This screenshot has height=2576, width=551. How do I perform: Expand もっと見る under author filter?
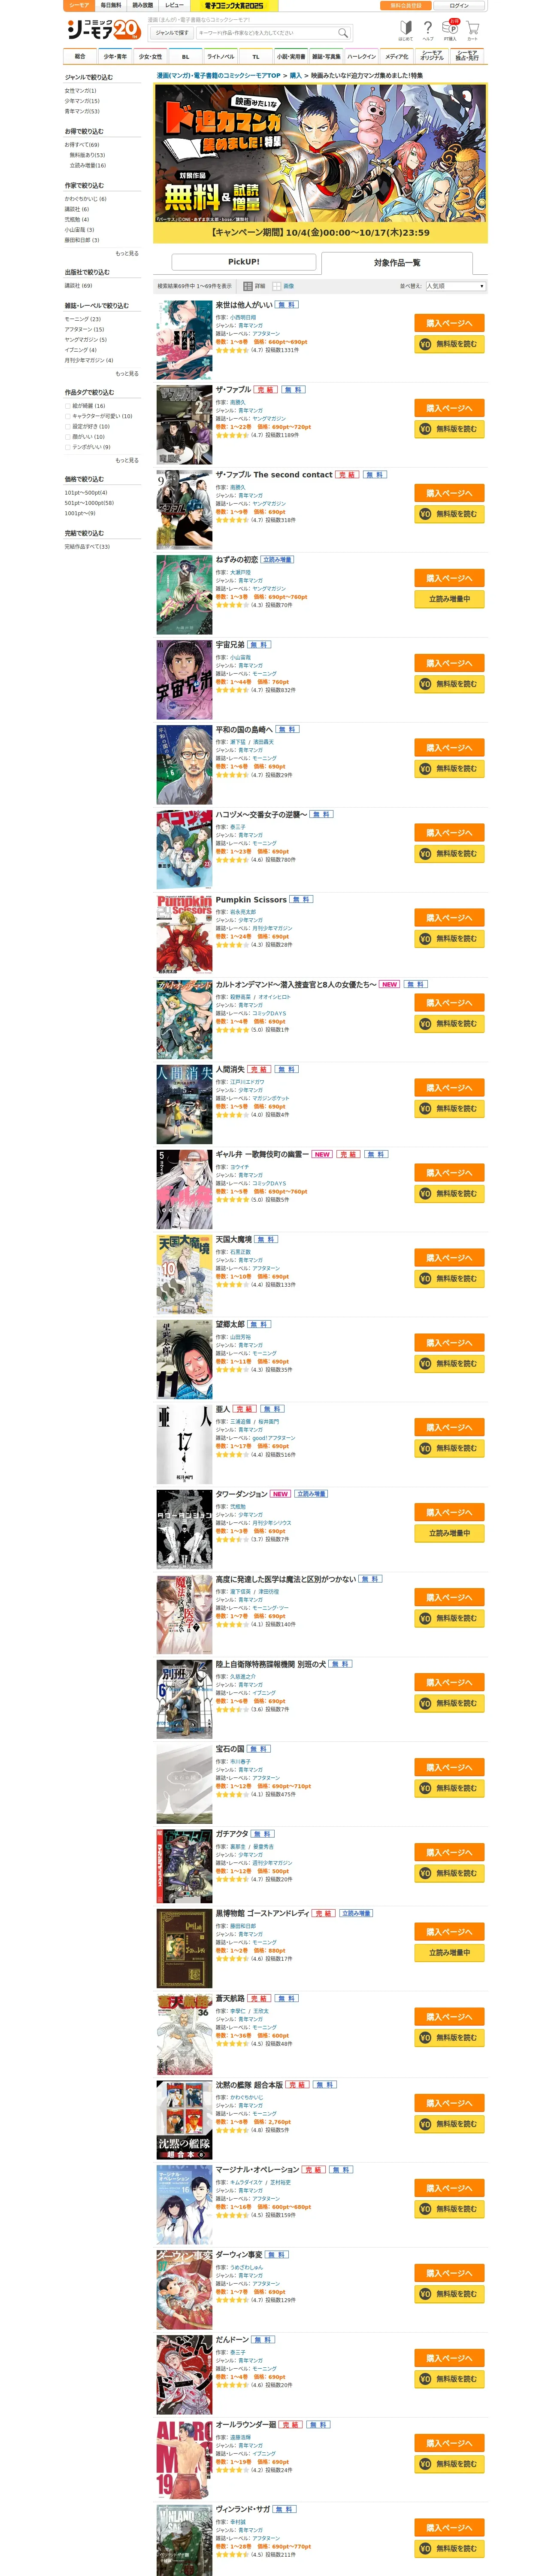pyautogui.click(x=127, y=253)
